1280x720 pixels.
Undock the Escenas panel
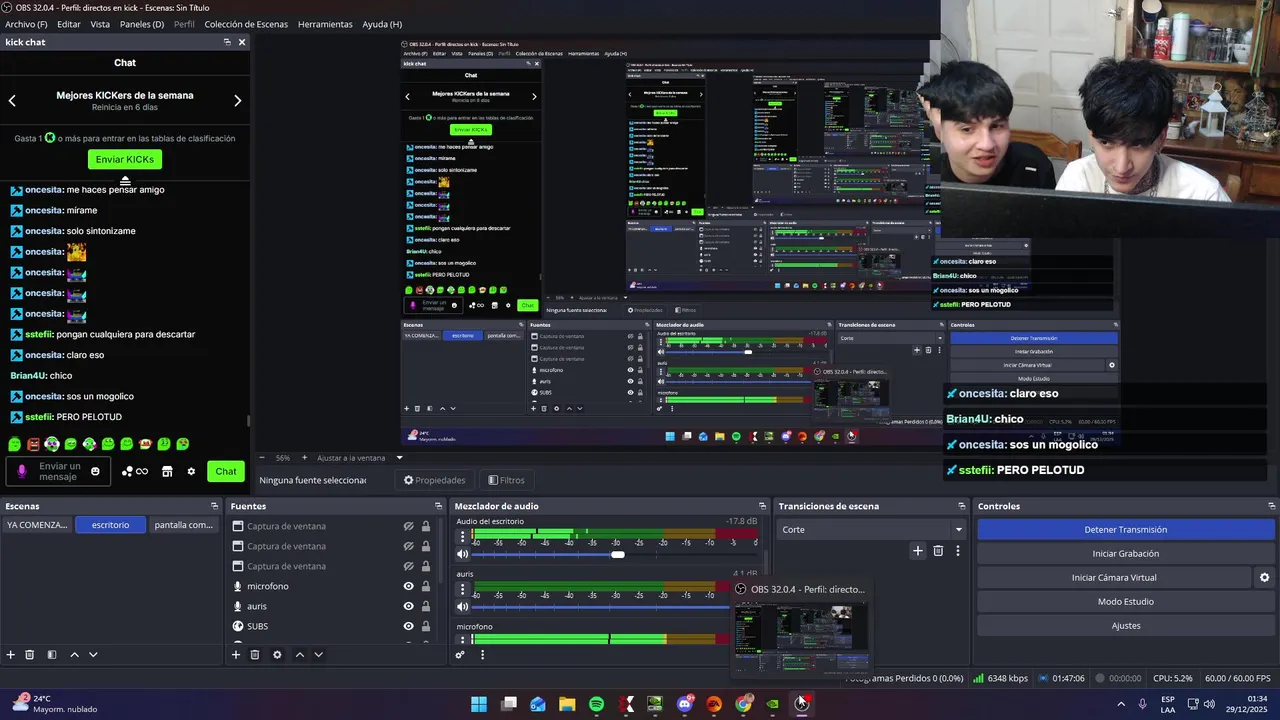point(214,506)
